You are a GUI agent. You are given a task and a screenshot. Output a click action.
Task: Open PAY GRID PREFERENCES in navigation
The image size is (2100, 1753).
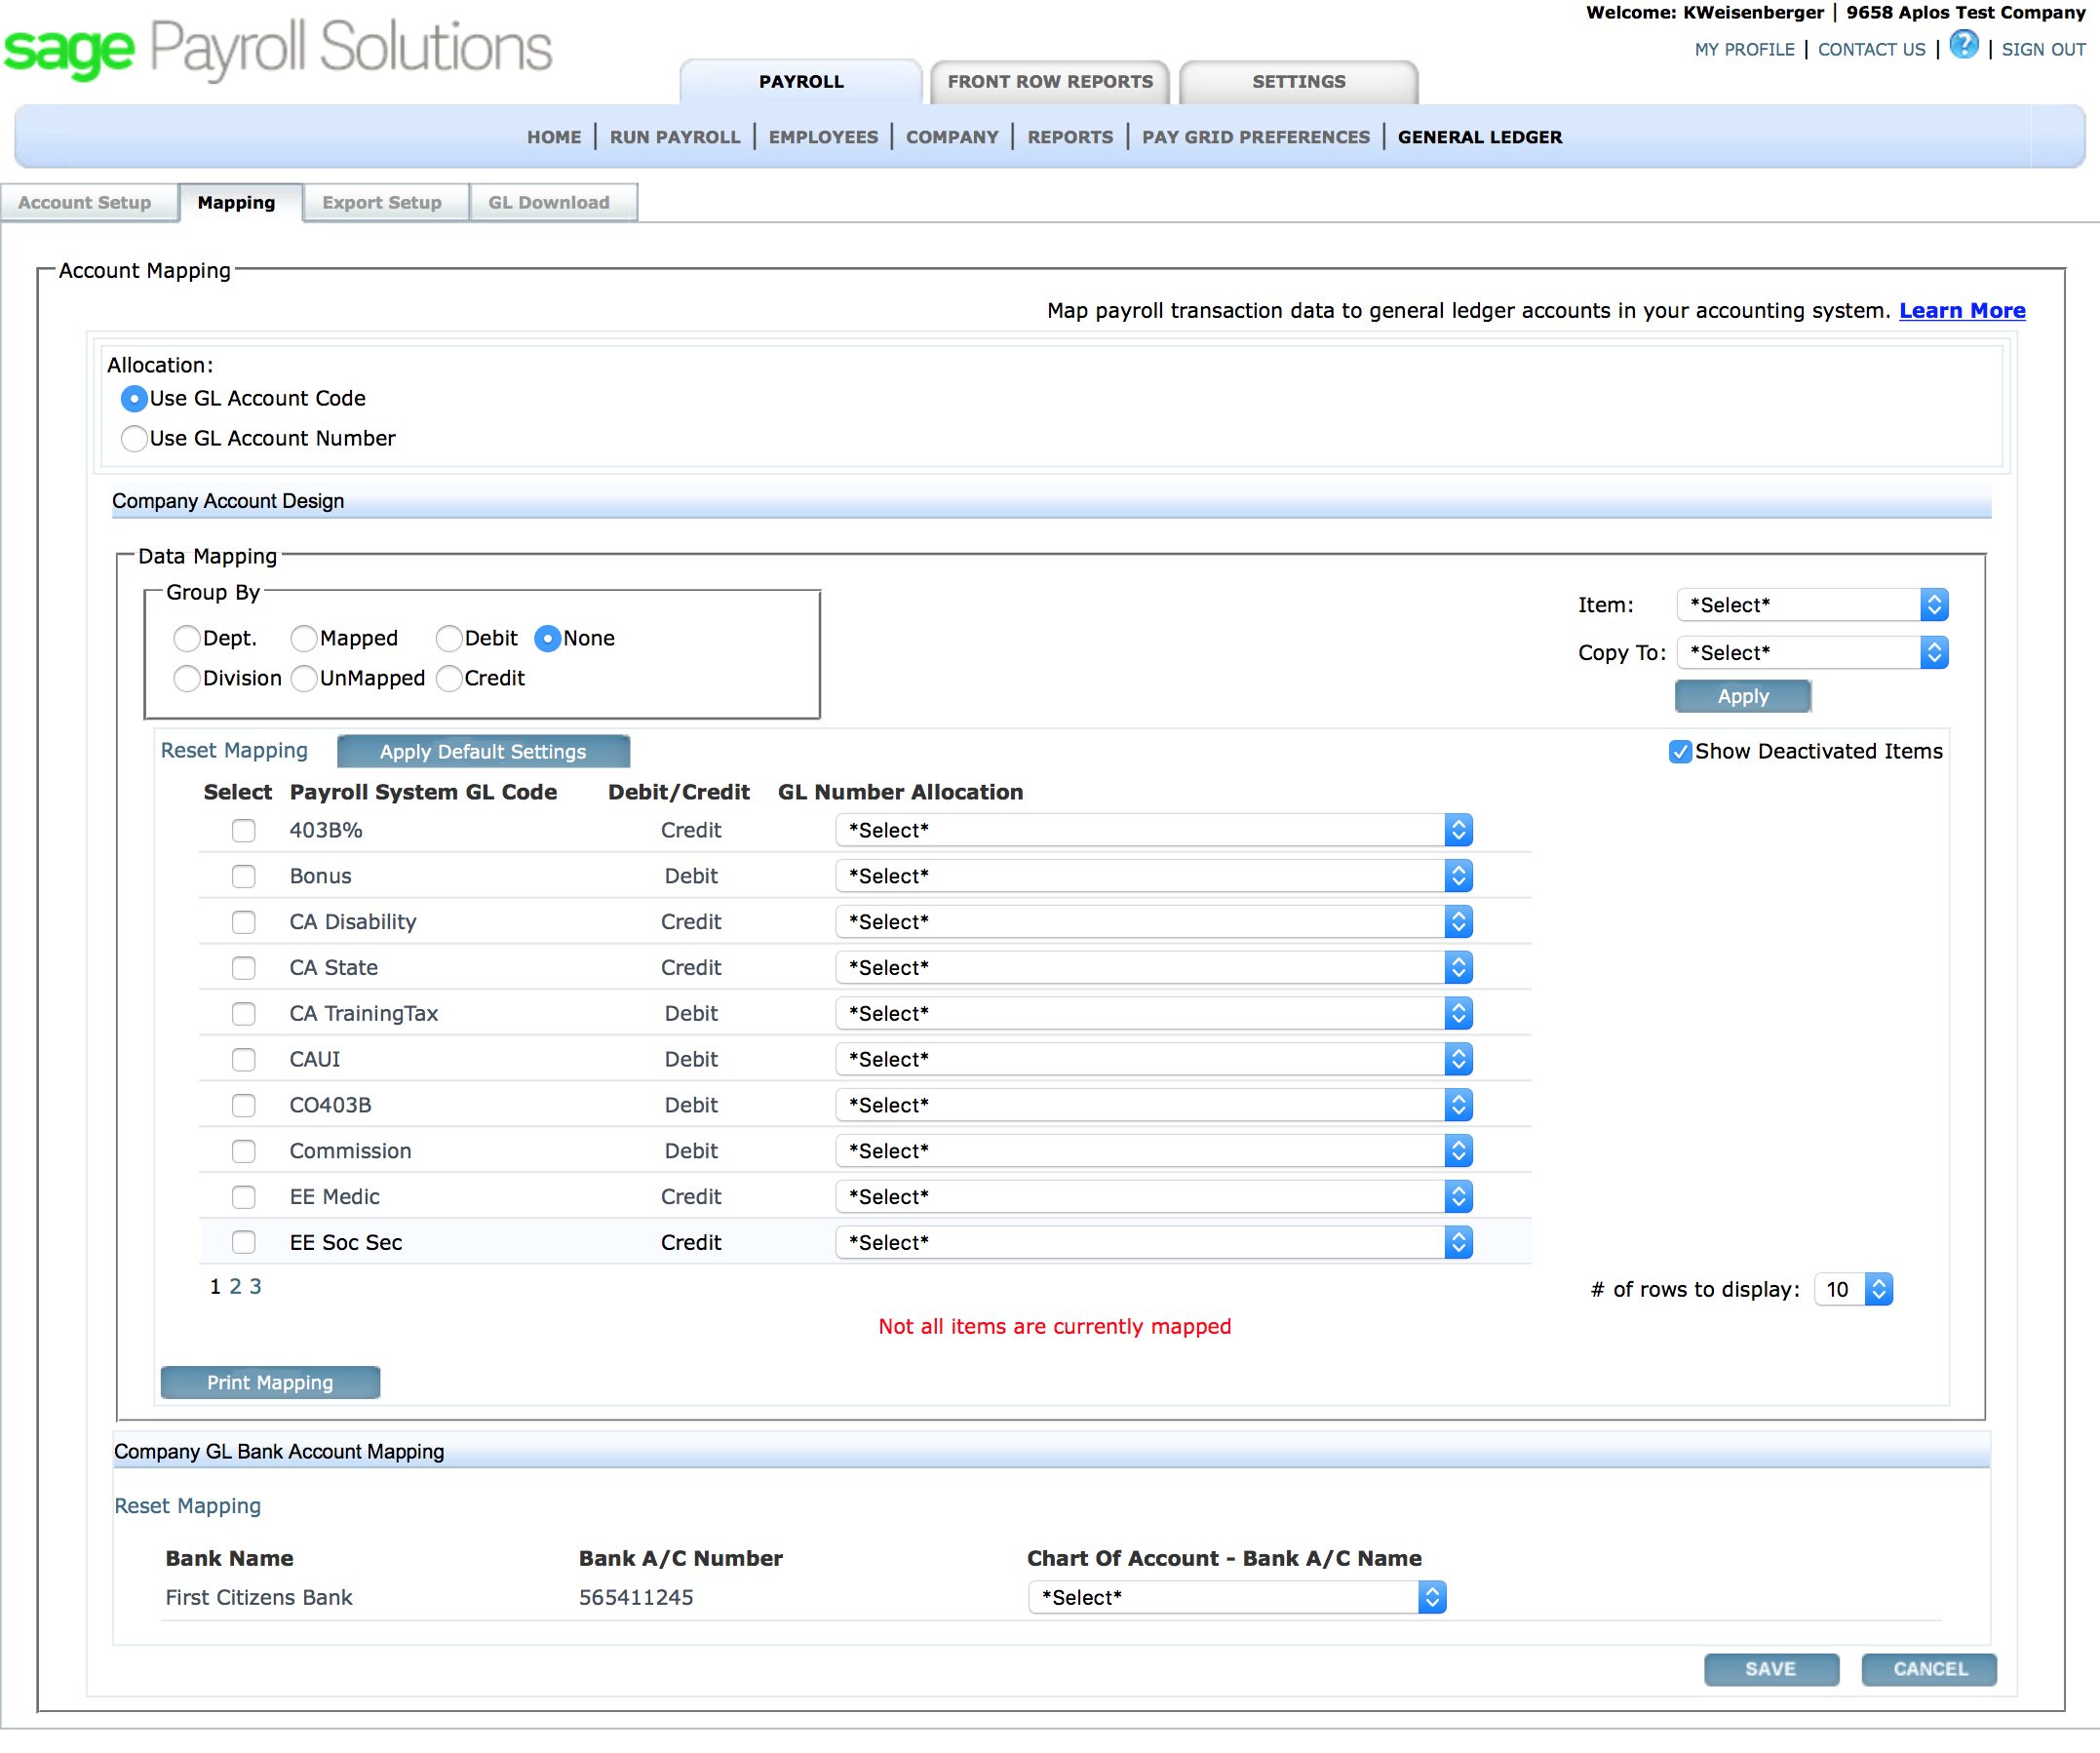[1256, 137]
